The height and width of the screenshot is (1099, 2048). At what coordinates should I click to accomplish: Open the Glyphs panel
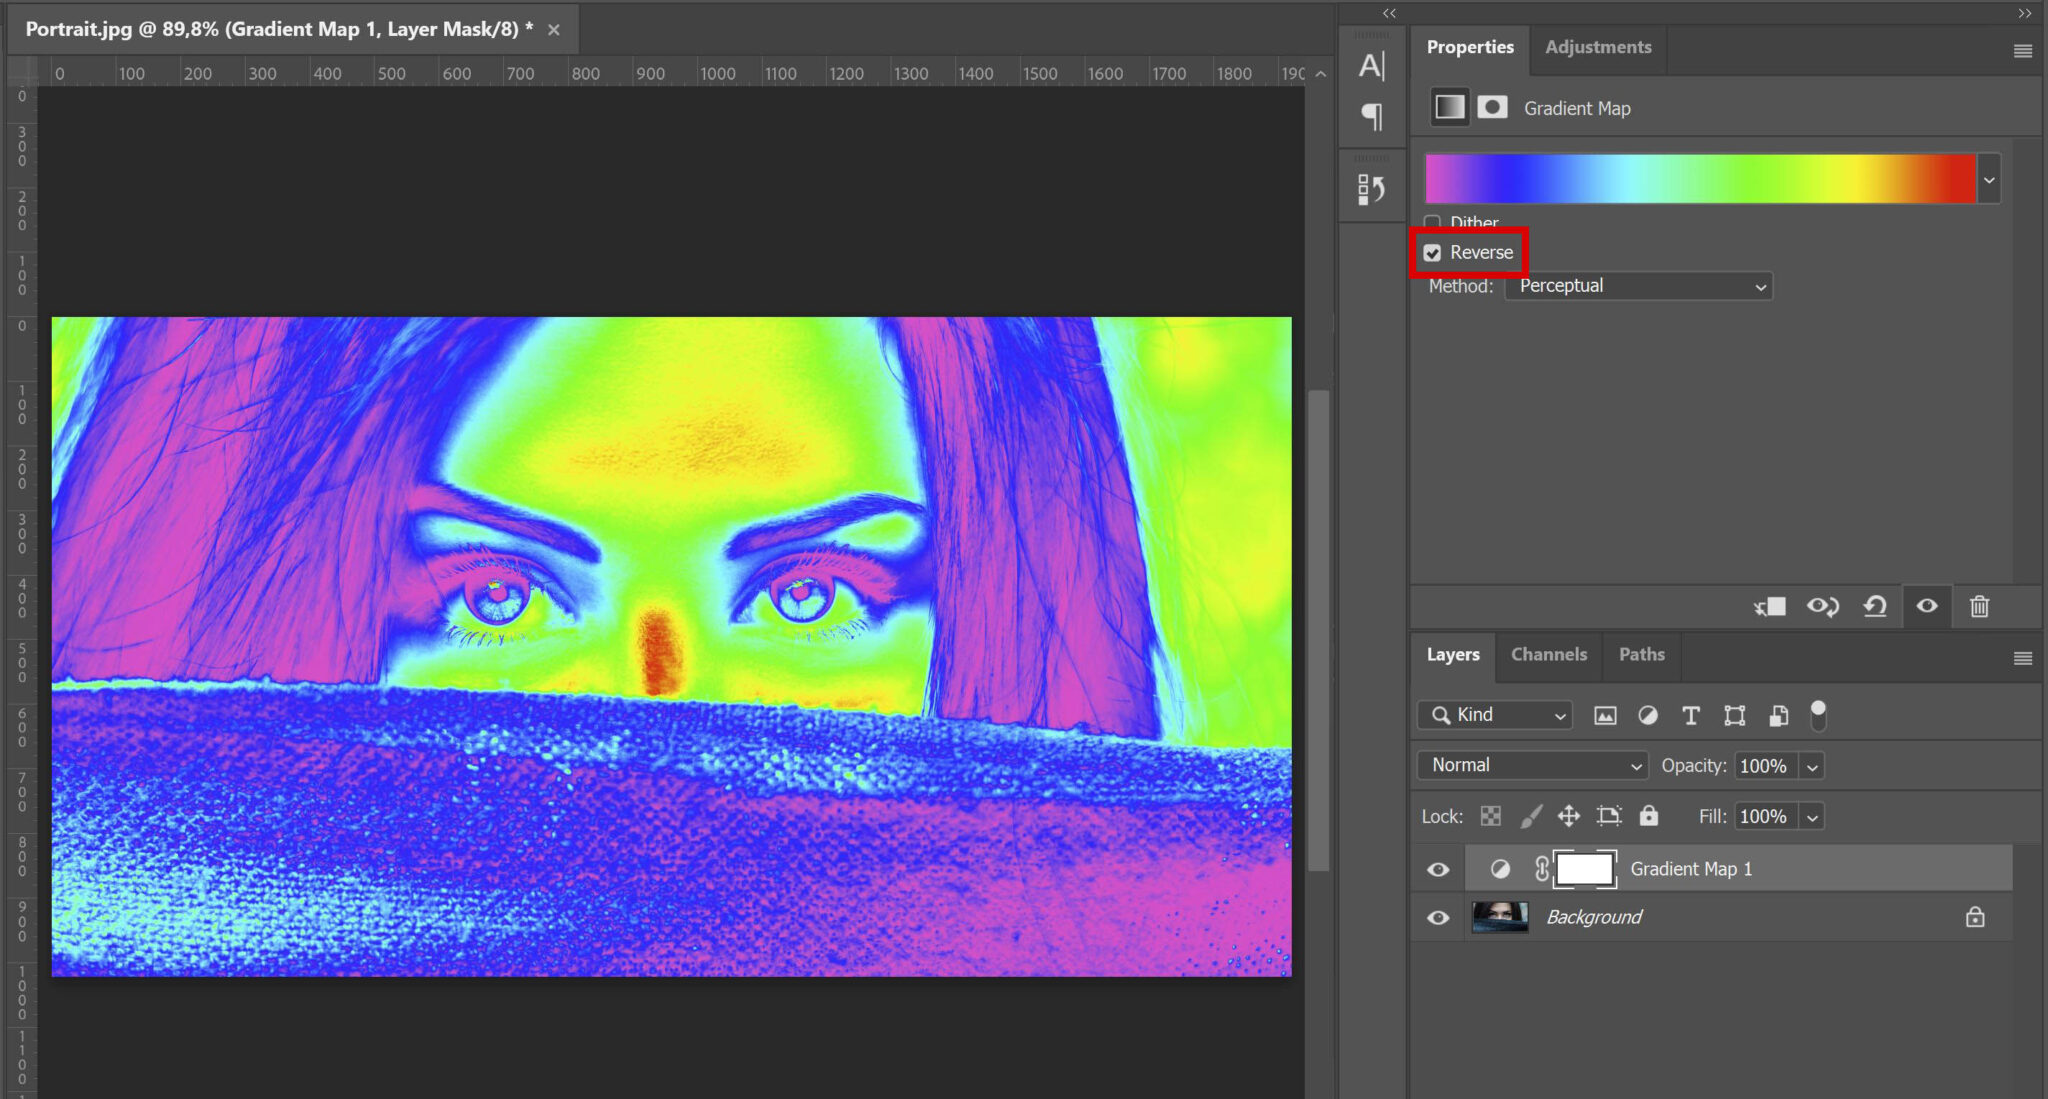point(1372,187)
